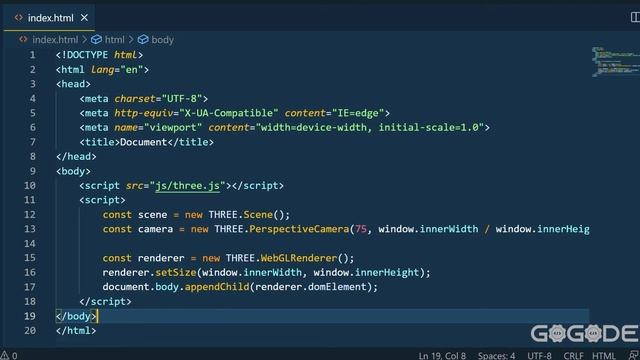Click the number 75 camera argument
Viewport: 640px width, 360px height.
point(361,229)
